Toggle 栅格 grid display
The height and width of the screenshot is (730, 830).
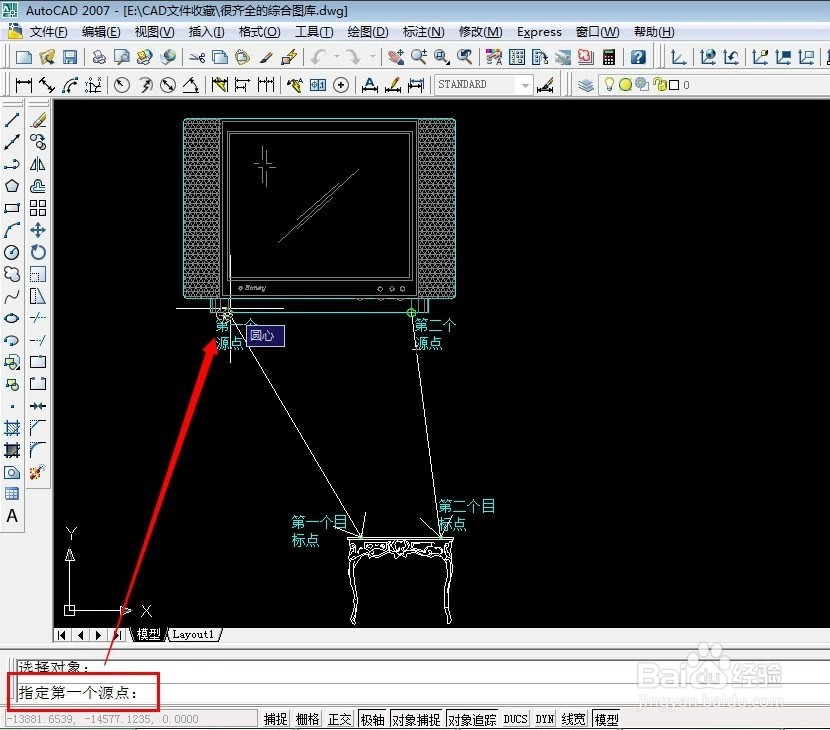pyautogui.click(x=308, y=719)
